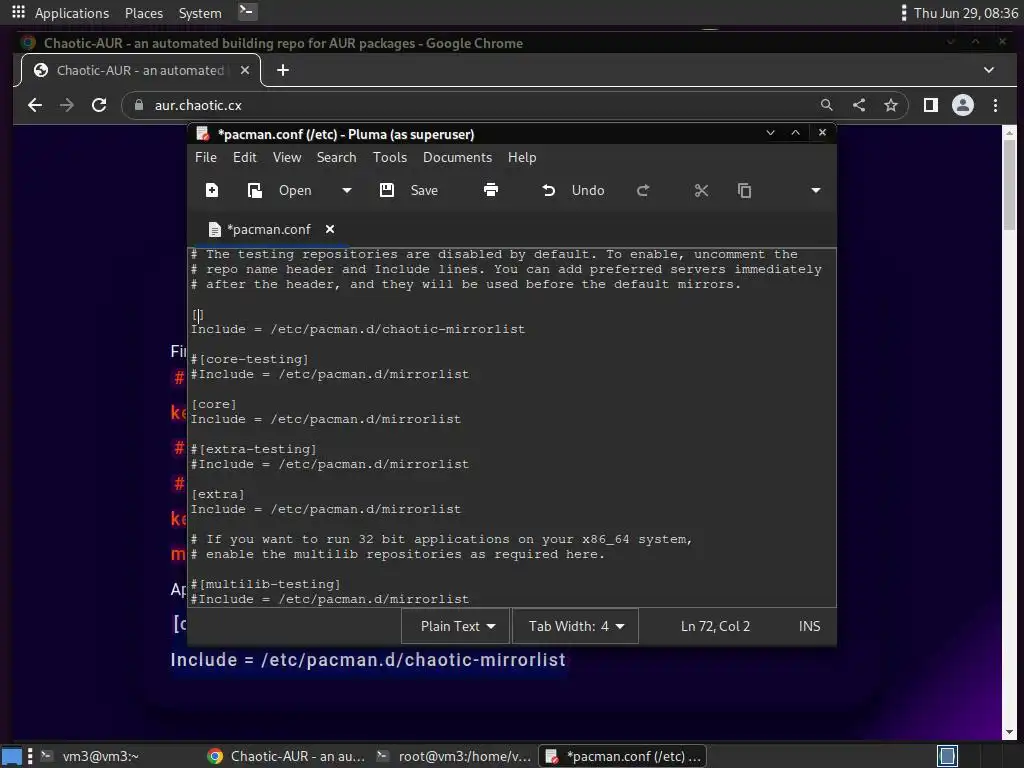This screenshot has width=1024, height=768.
Task: Click the #[core-testing] line
Action: (249, 360)
